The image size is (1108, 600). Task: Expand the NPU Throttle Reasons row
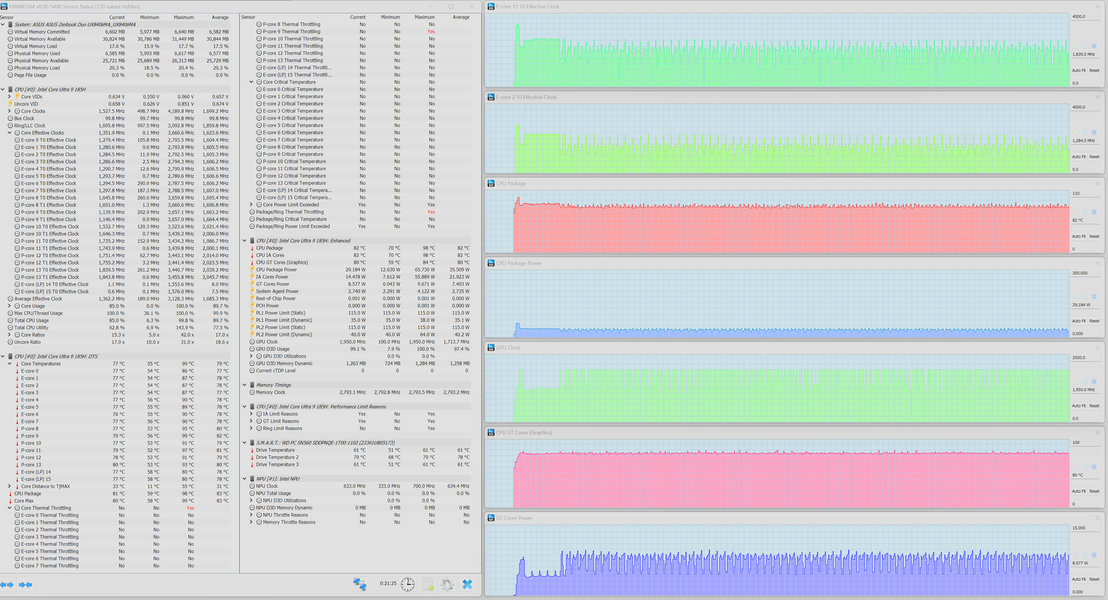252,515
